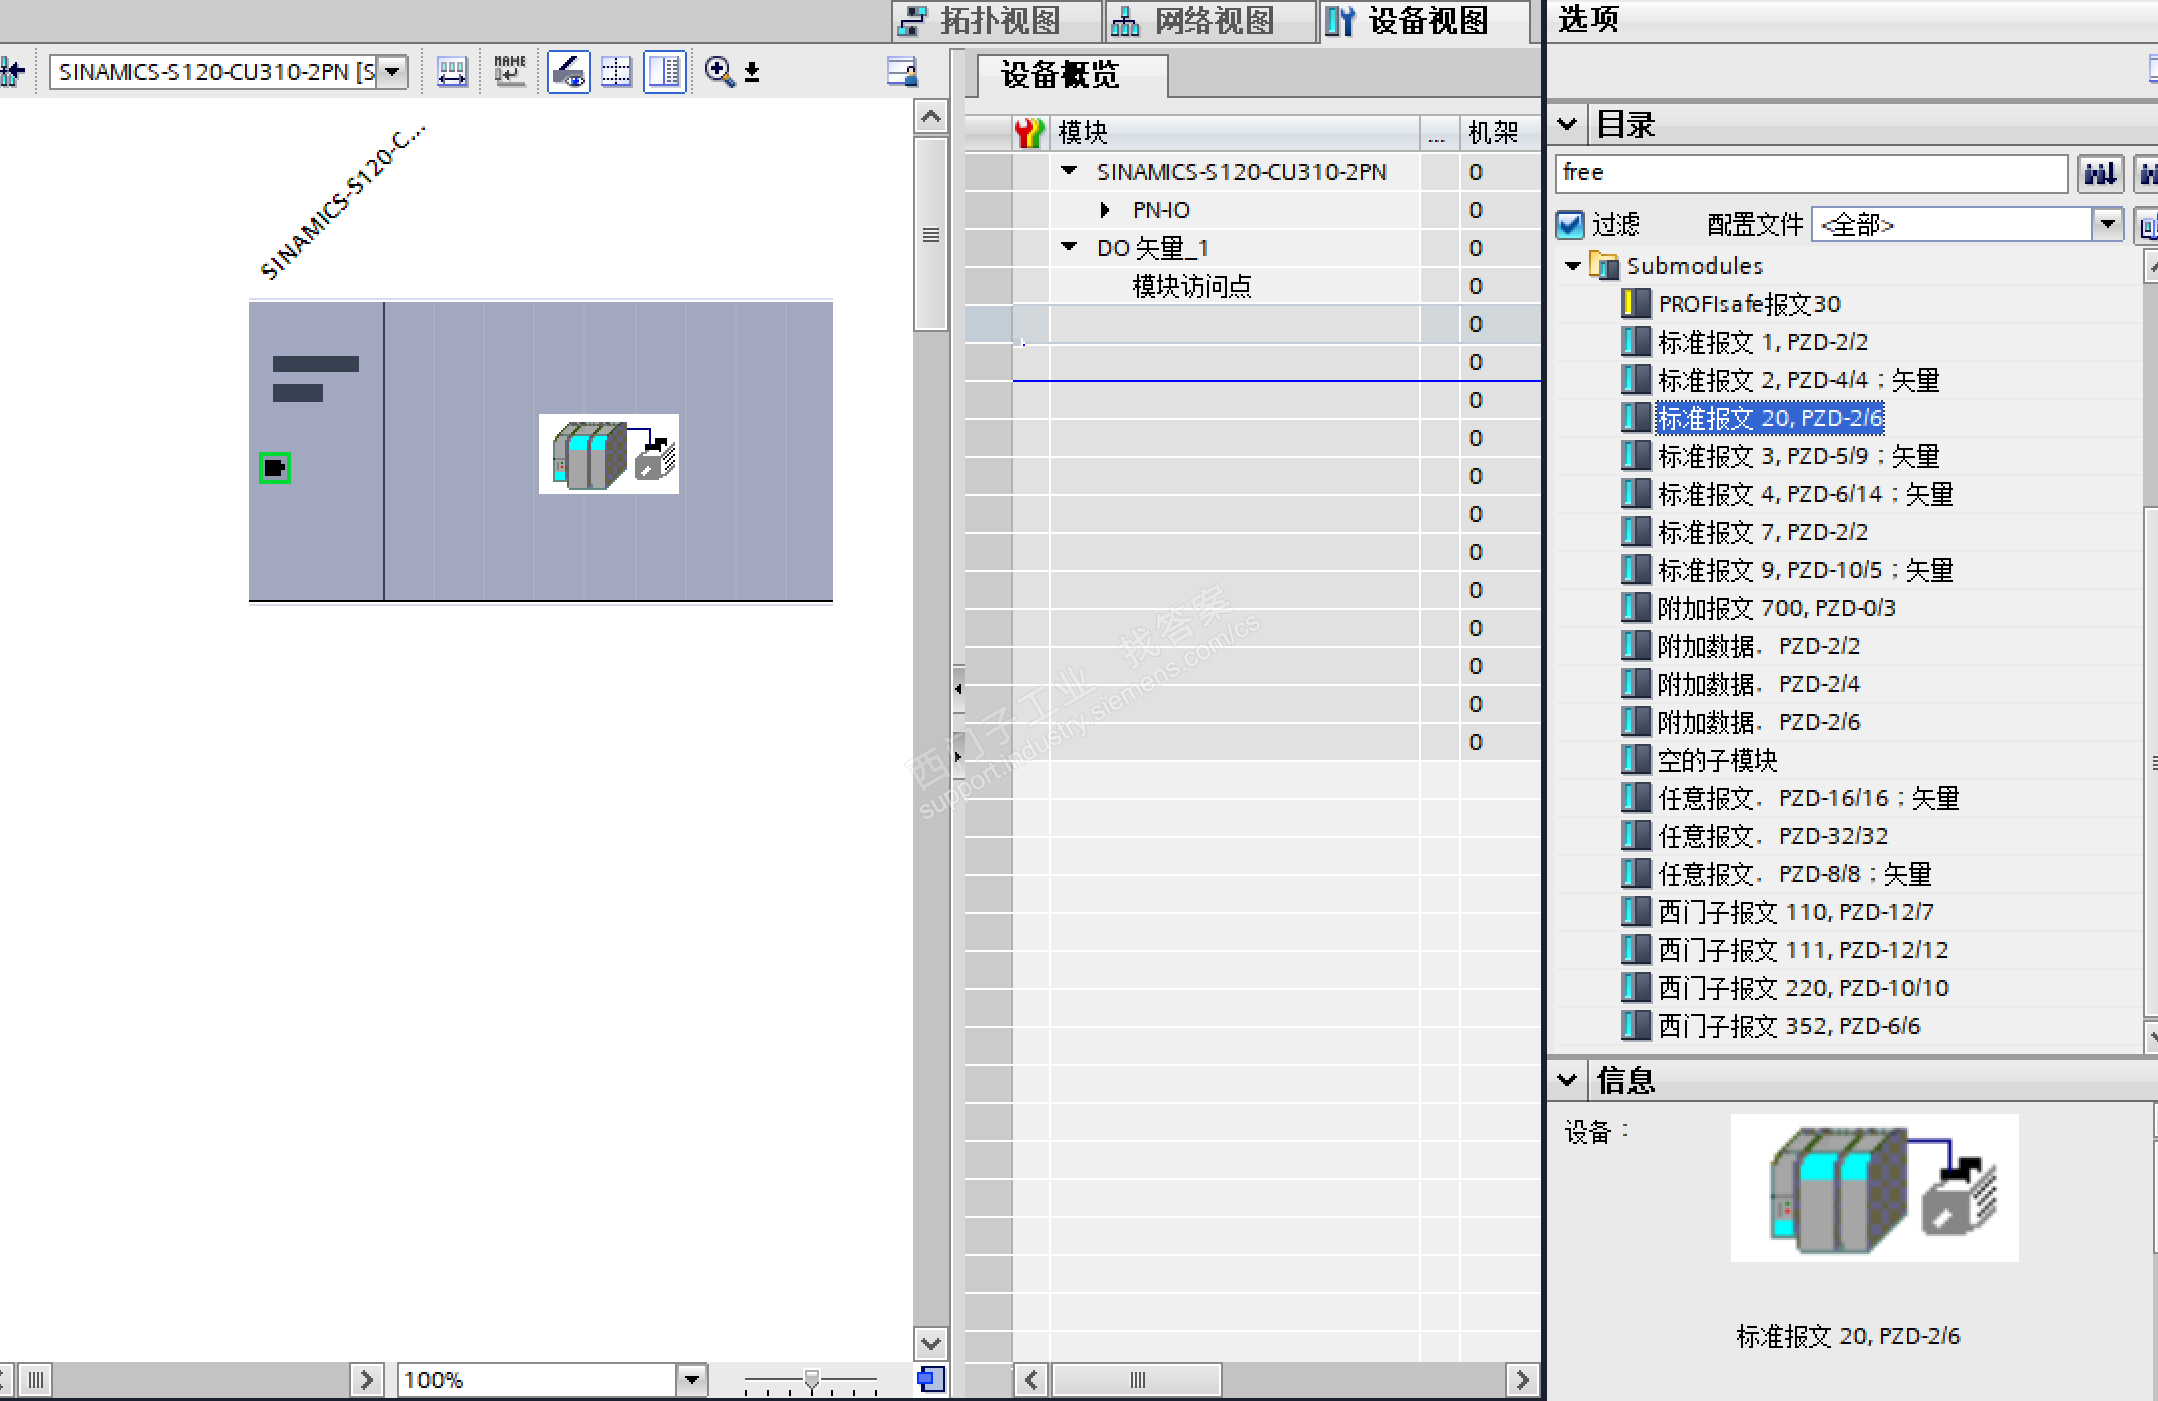Screen dimensions: 2158x1401
Task: Click the clipboard width toolbar icon
Action: coord(452,71)
